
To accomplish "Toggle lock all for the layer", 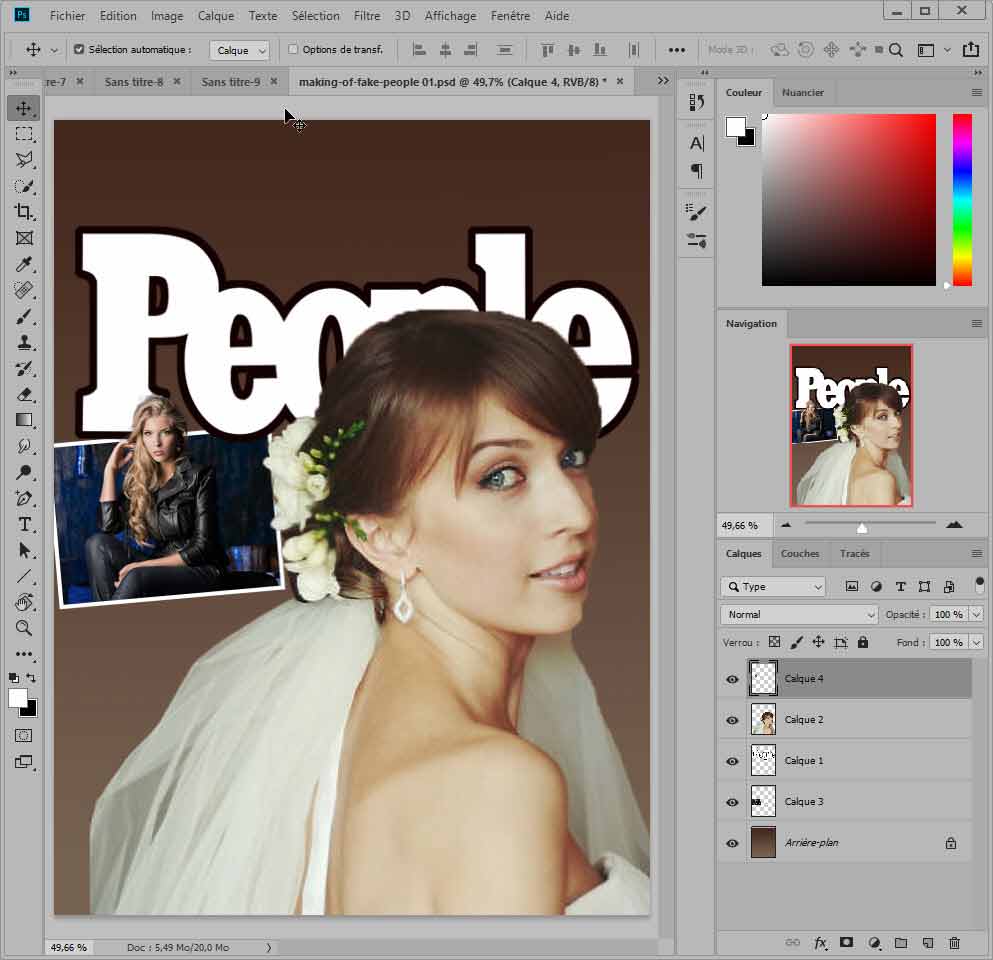I will click(863, 642).
